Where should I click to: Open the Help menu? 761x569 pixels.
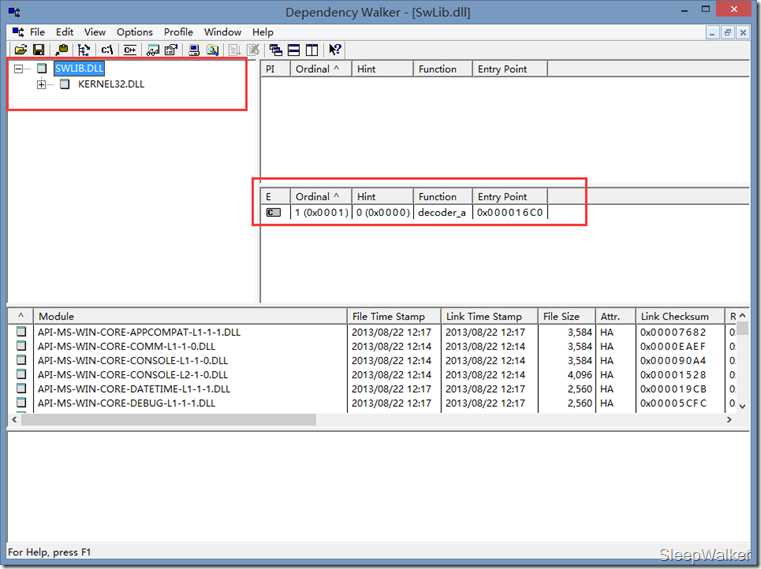point(263,32)
